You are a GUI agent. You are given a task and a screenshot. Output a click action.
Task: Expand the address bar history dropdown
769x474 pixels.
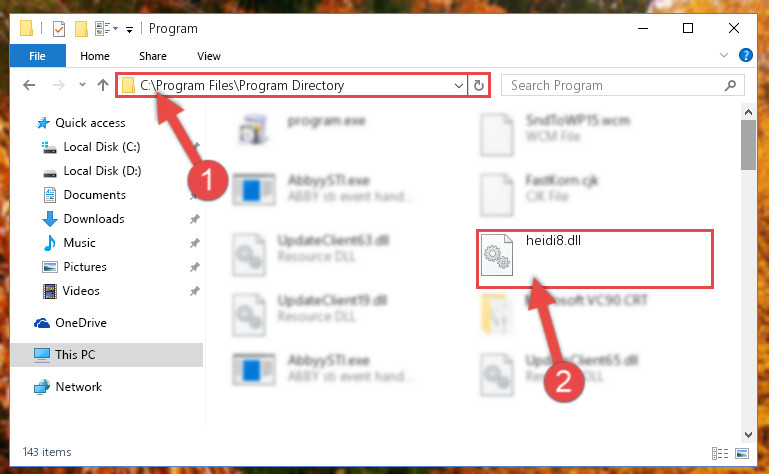[x=459, y=85]
